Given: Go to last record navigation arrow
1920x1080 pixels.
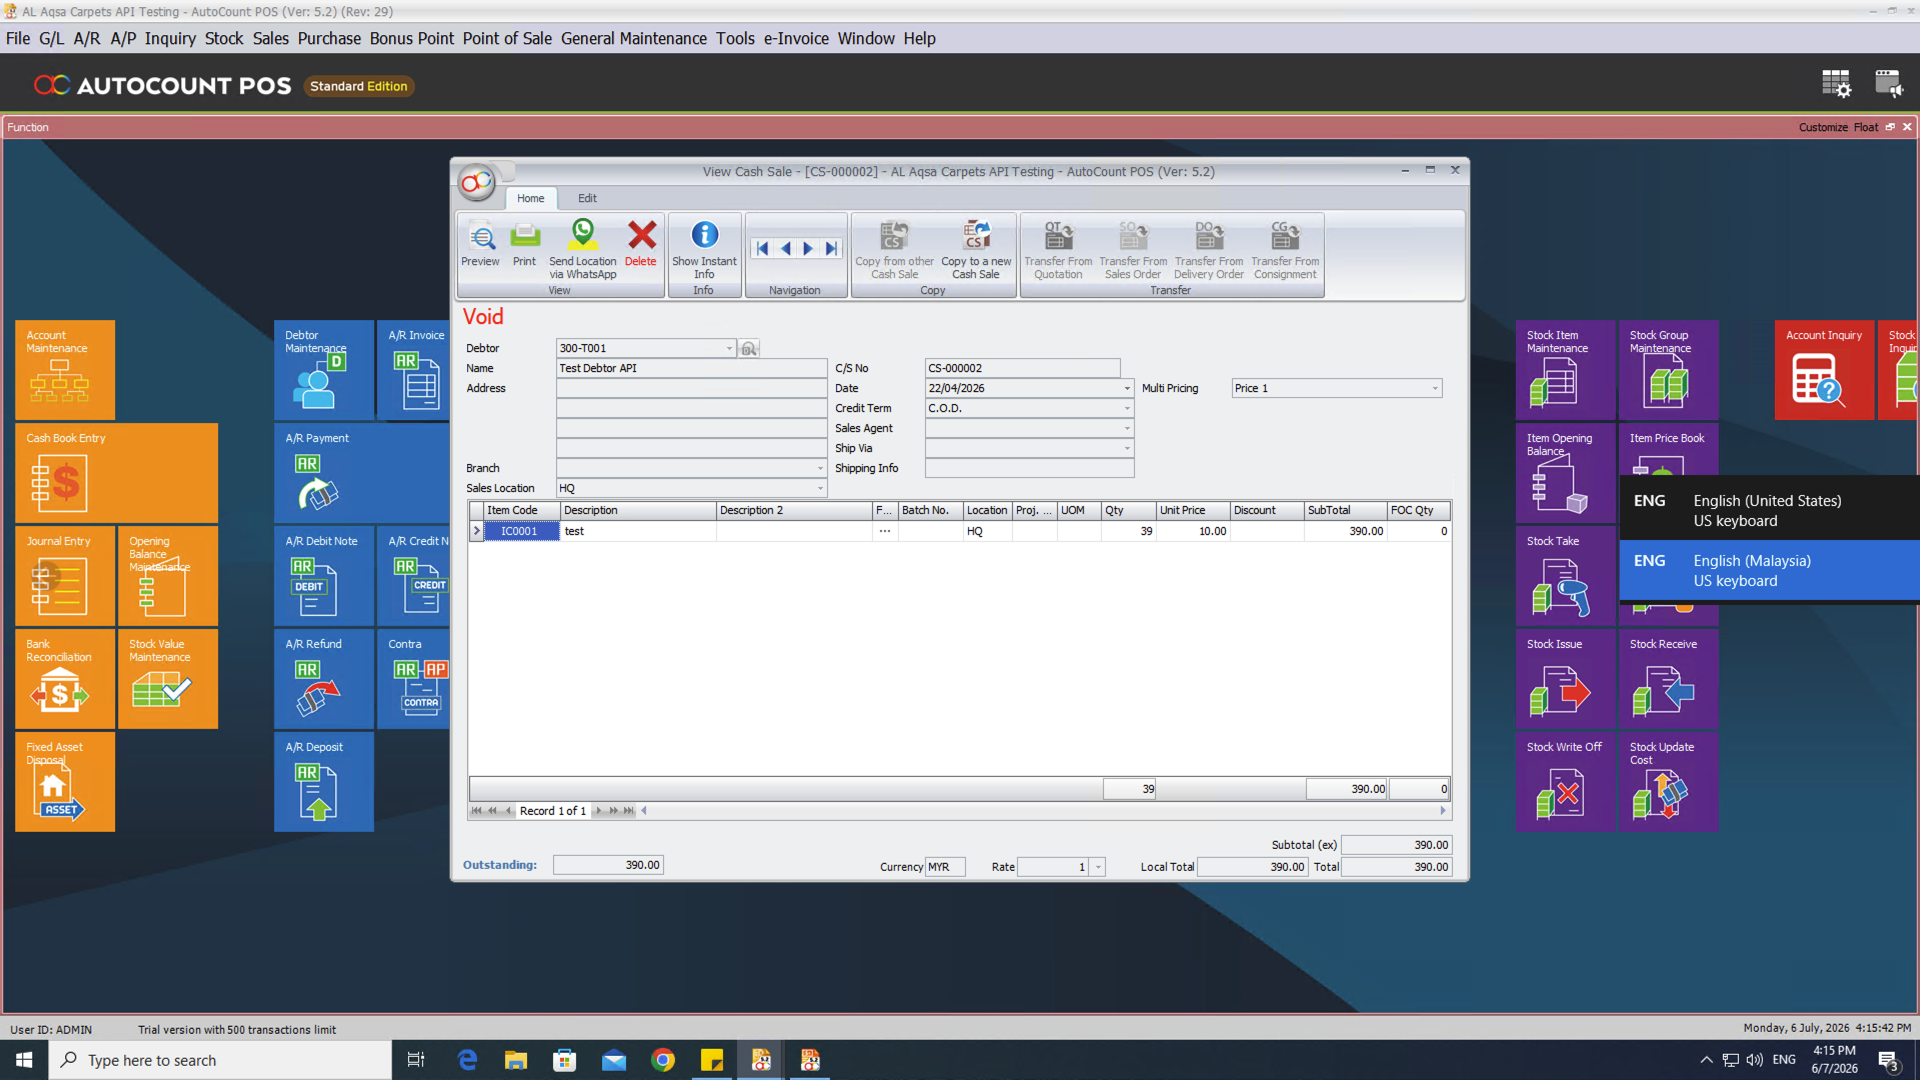Looking at the screenshot, I should coord(831,248).
